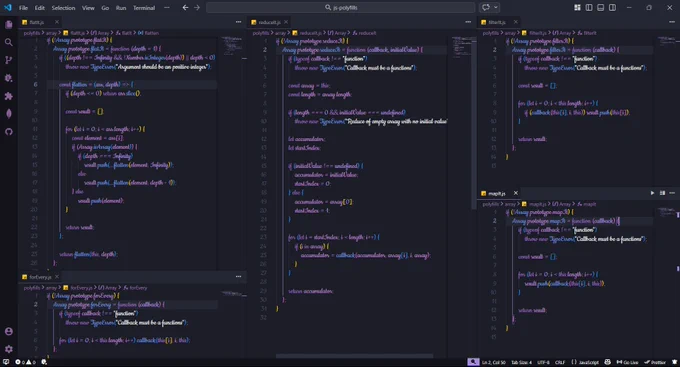Open the Edit menu
The image size is (680, 367).
coord(39,8)
